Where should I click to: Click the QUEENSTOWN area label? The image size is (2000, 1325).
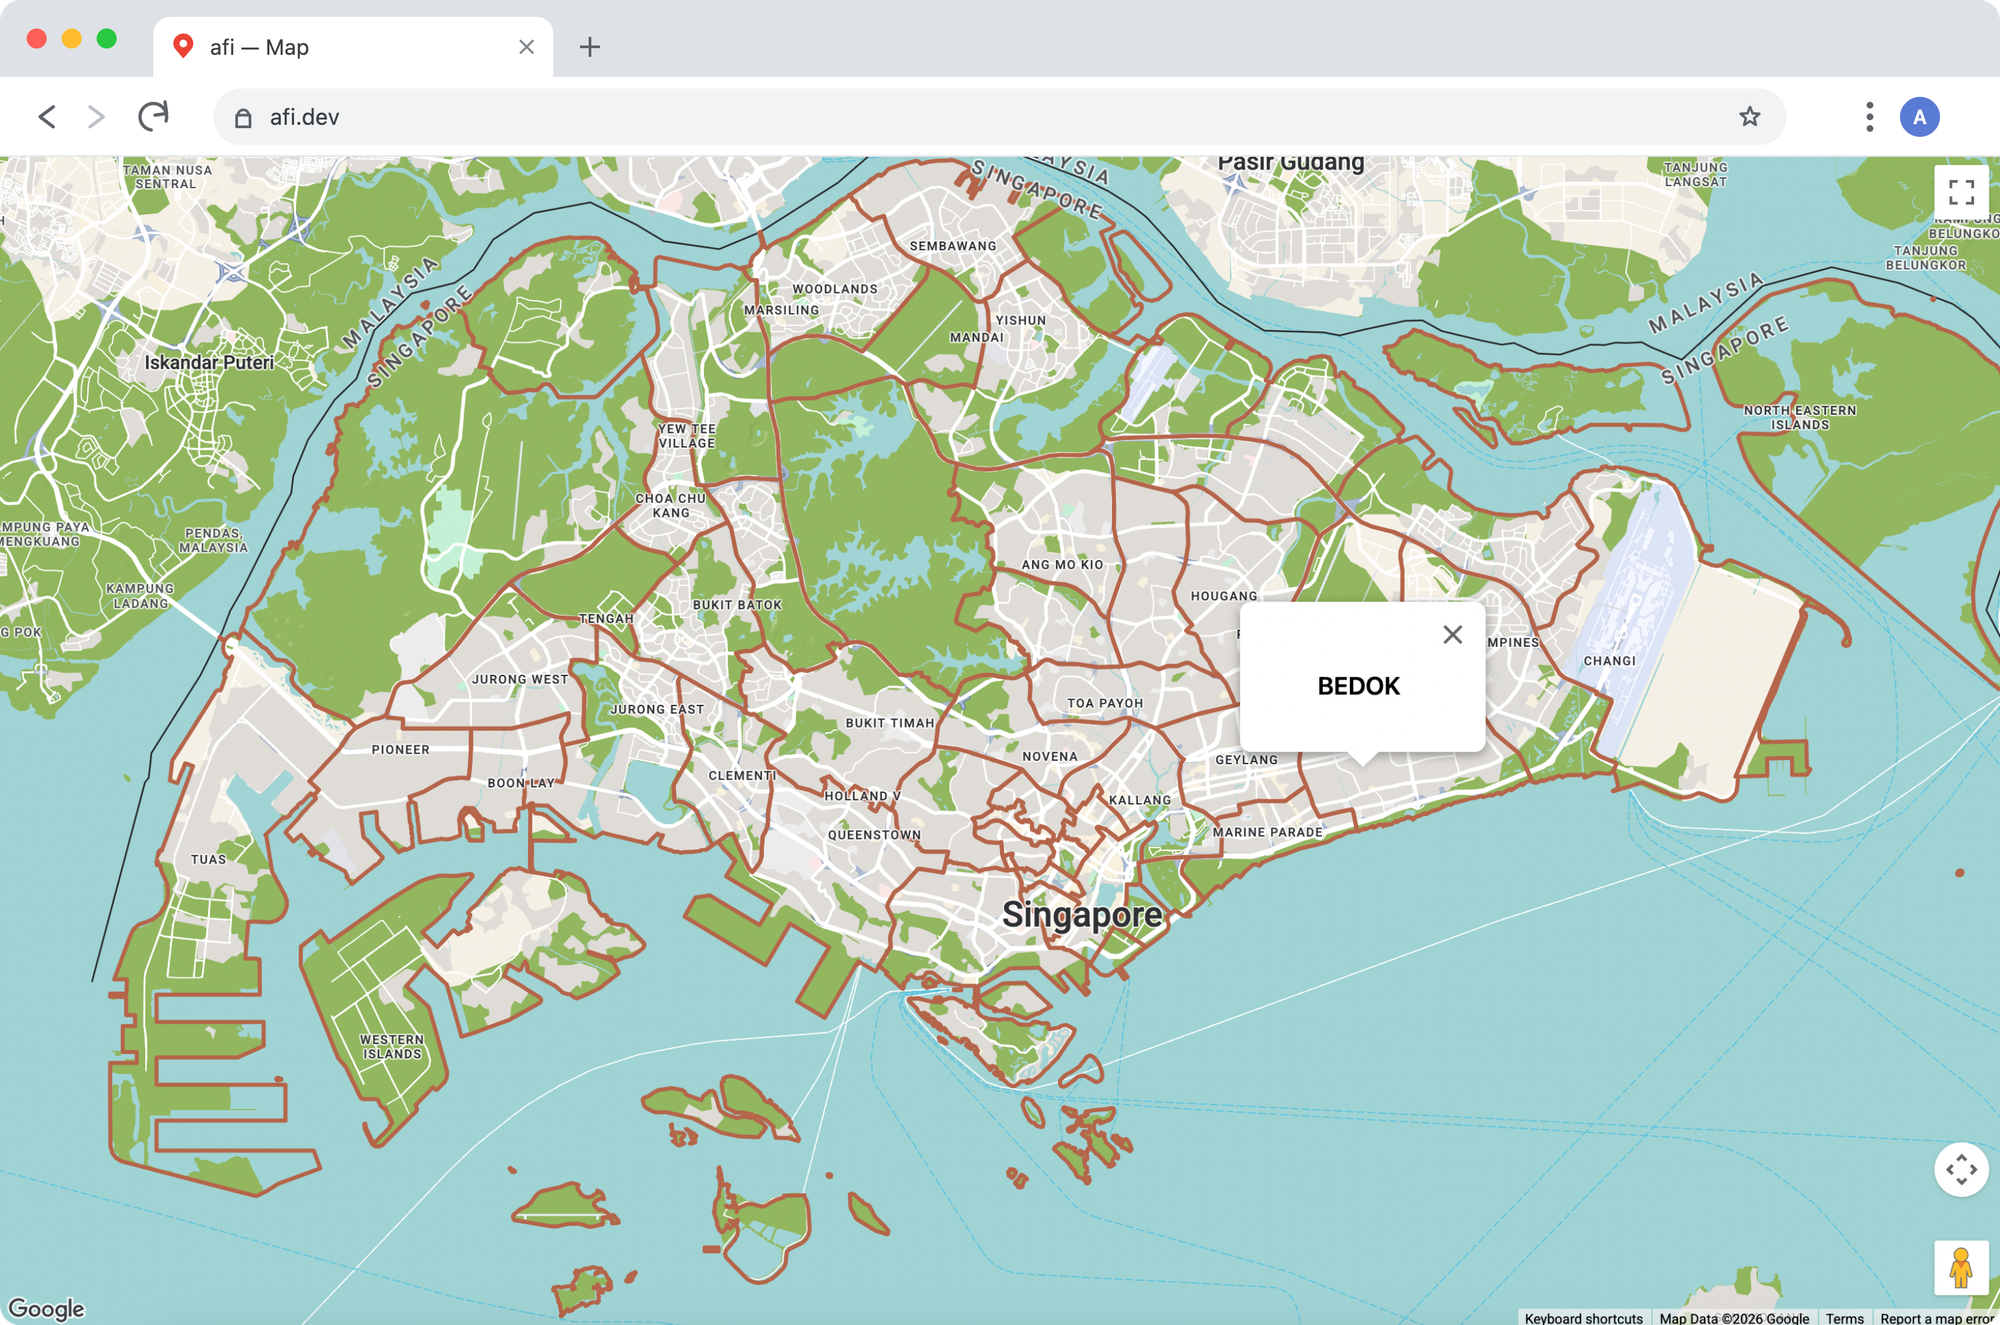[x=874, y=835]
